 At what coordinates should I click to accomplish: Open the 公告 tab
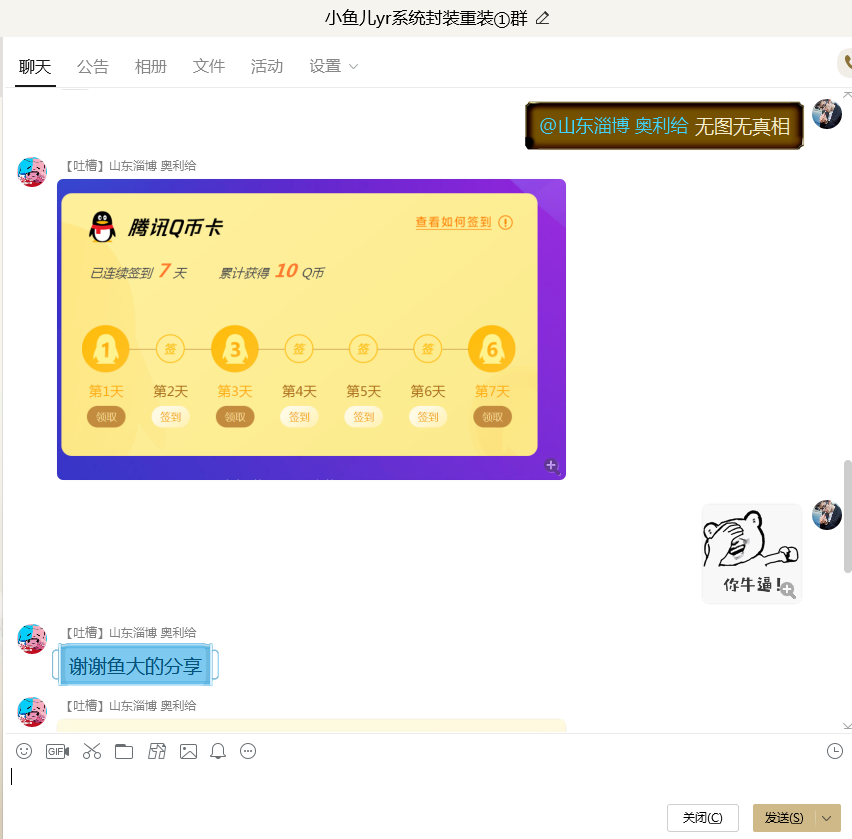click(x=93, y=66)
